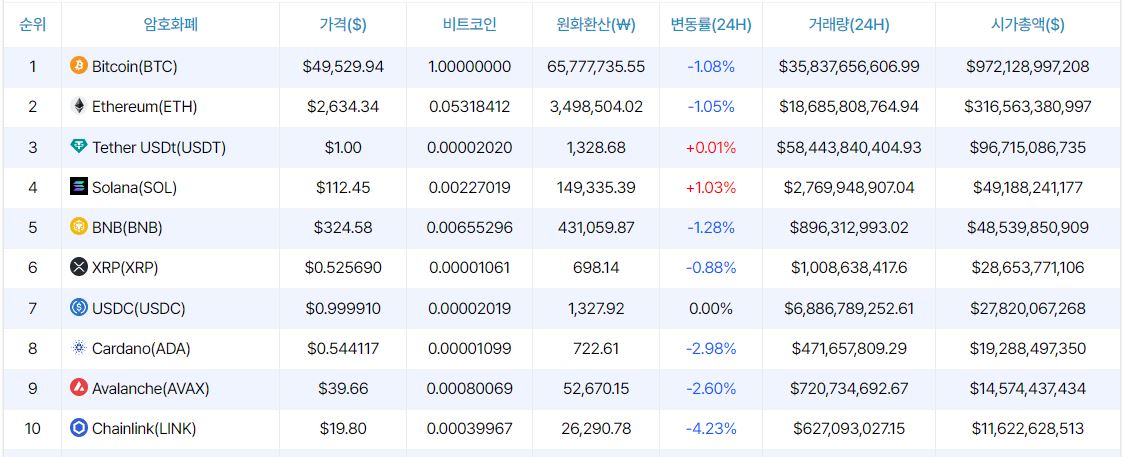Viewport: 1129px width, 457px height.
Task: Click the BNB yellow logo icon
Action: (x=78, y=227)
